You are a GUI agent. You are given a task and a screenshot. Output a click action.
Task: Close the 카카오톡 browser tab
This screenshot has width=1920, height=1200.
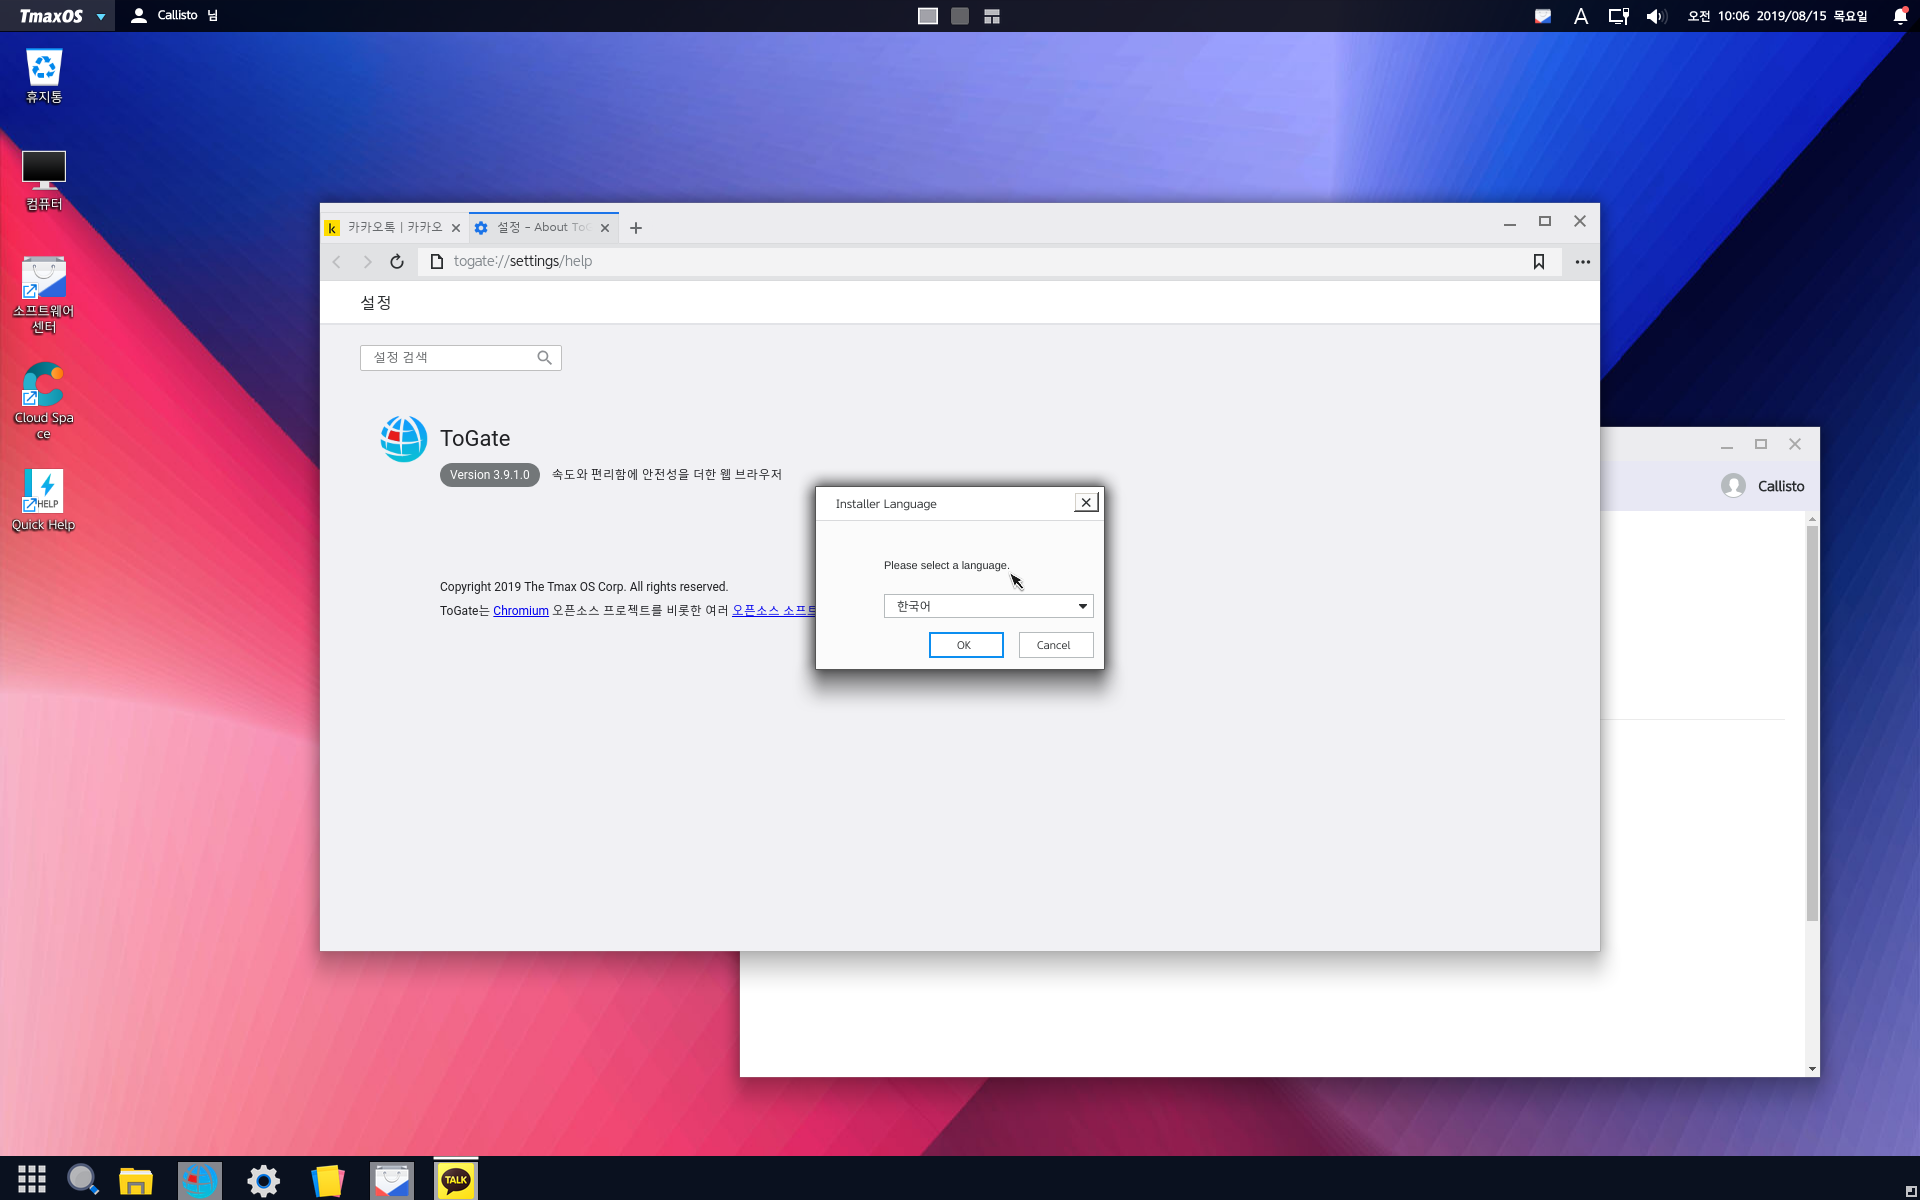456,228
